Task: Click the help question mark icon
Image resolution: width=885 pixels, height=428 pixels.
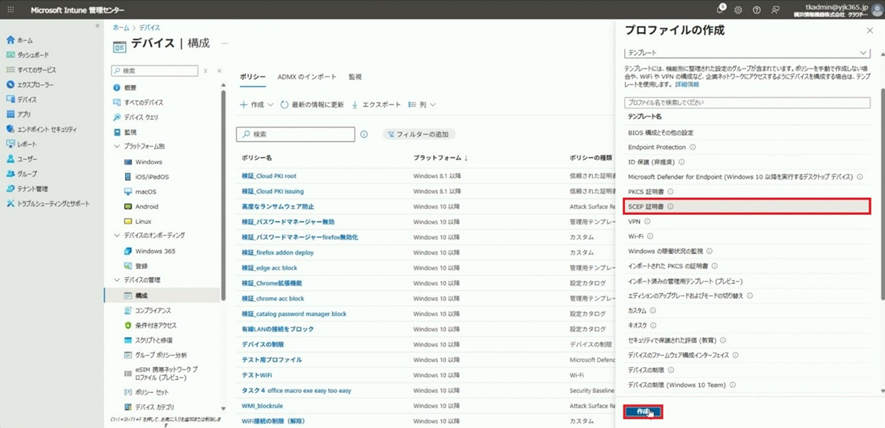Action: [756, 10]
